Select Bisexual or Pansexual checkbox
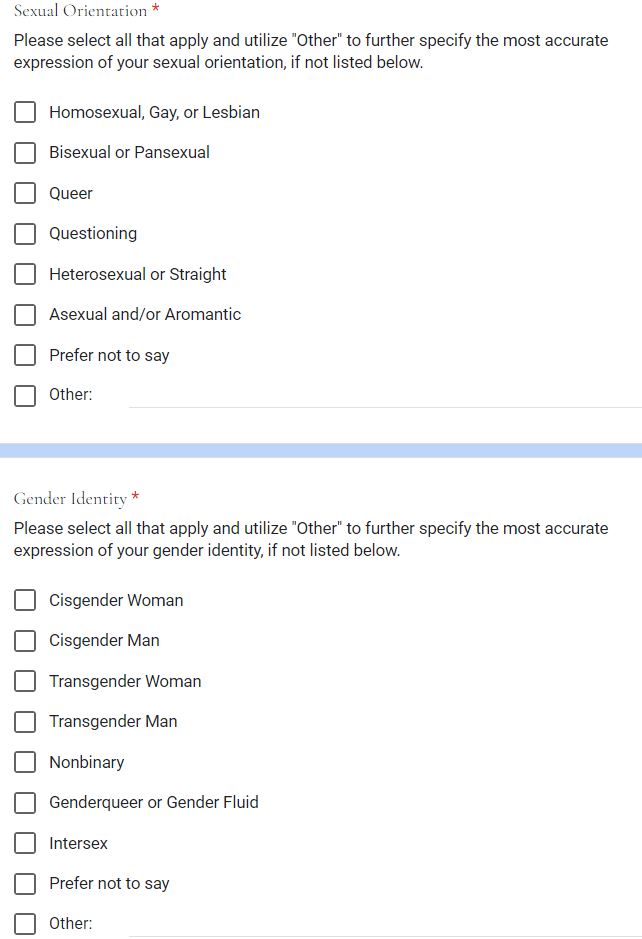Viewport: 642px width, 939px height. [25, 153]
